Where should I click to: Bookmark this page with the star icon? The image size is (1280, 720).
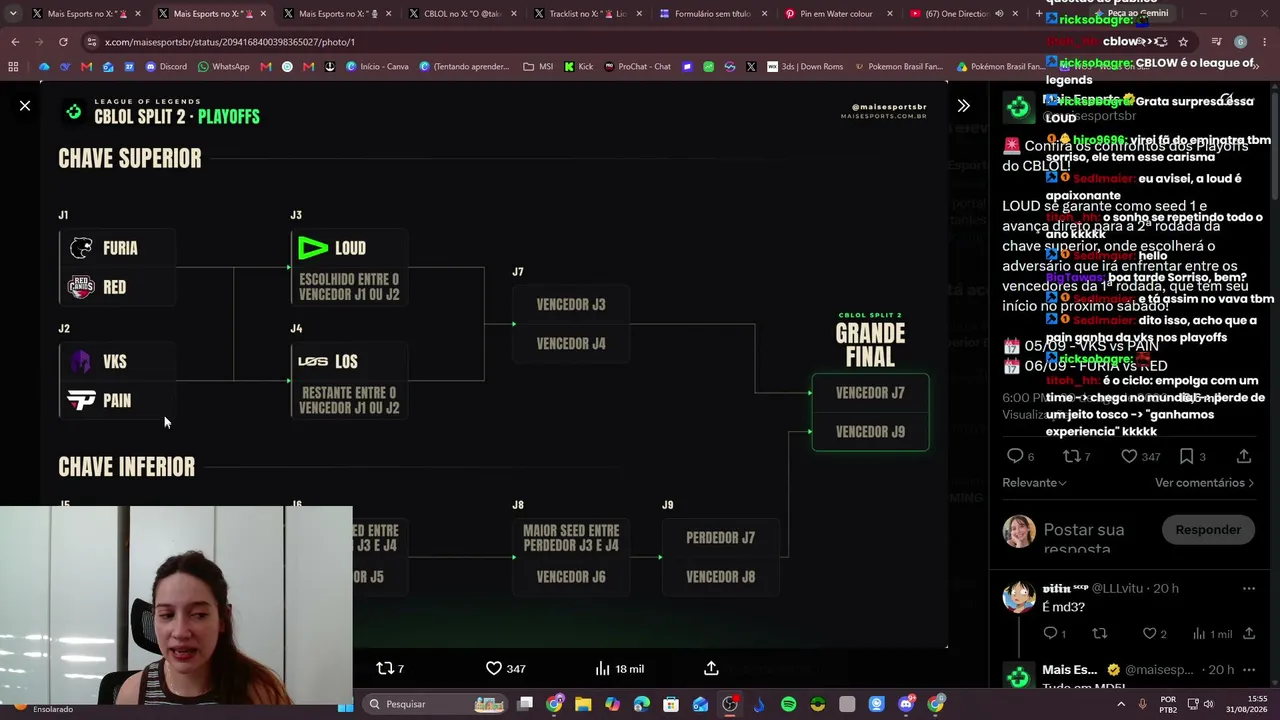pyautogui.click(x=1183, y=42)
